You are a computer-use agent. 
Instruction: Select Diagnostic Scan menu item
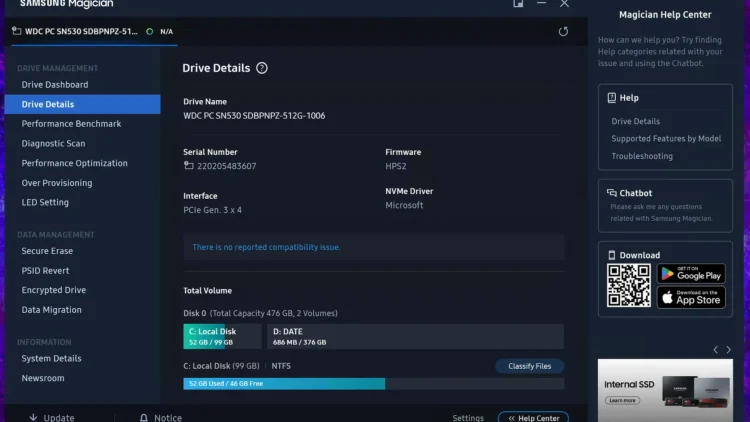[x=53, y=144]
